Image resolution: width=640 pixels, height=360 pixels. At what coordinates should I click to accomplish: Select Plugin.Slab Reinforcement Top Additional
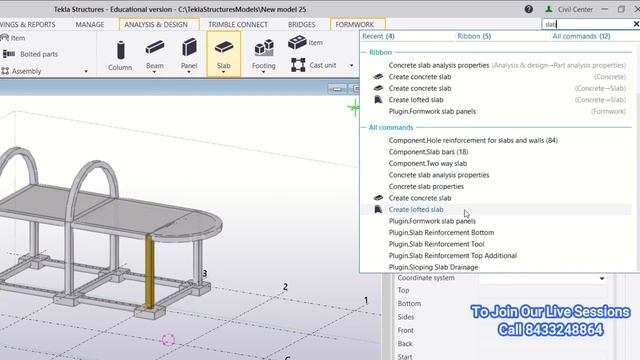(497, 256)
